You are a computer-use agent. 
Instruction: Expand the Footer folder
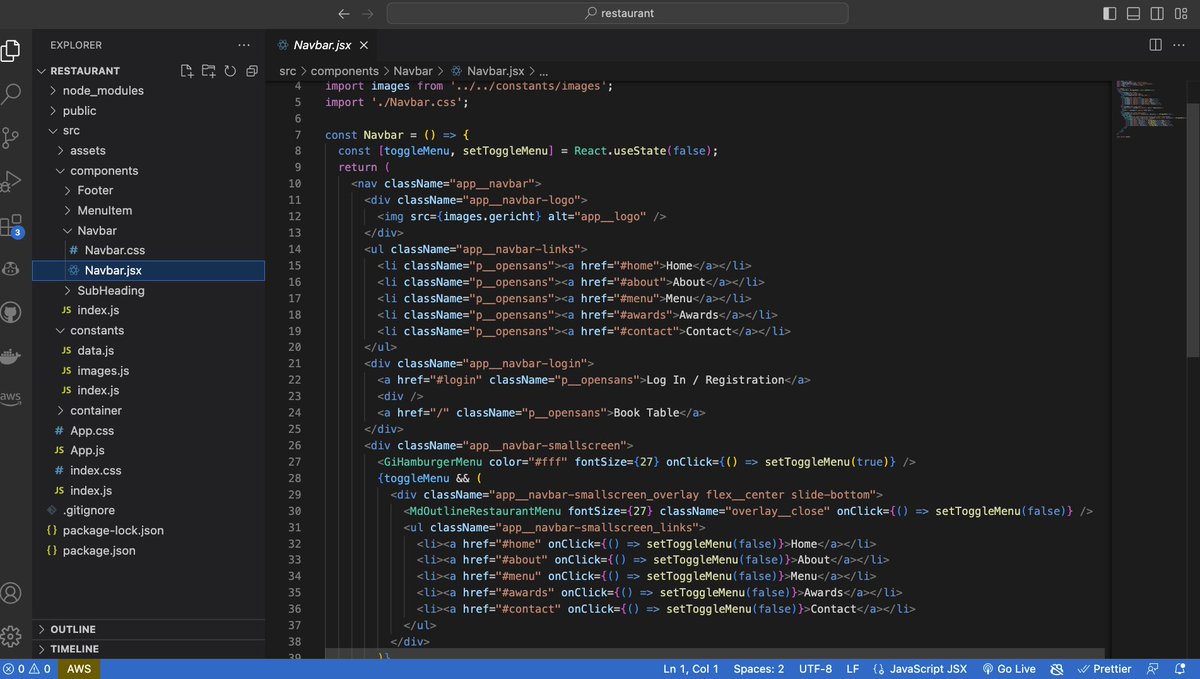coord(148,191)
